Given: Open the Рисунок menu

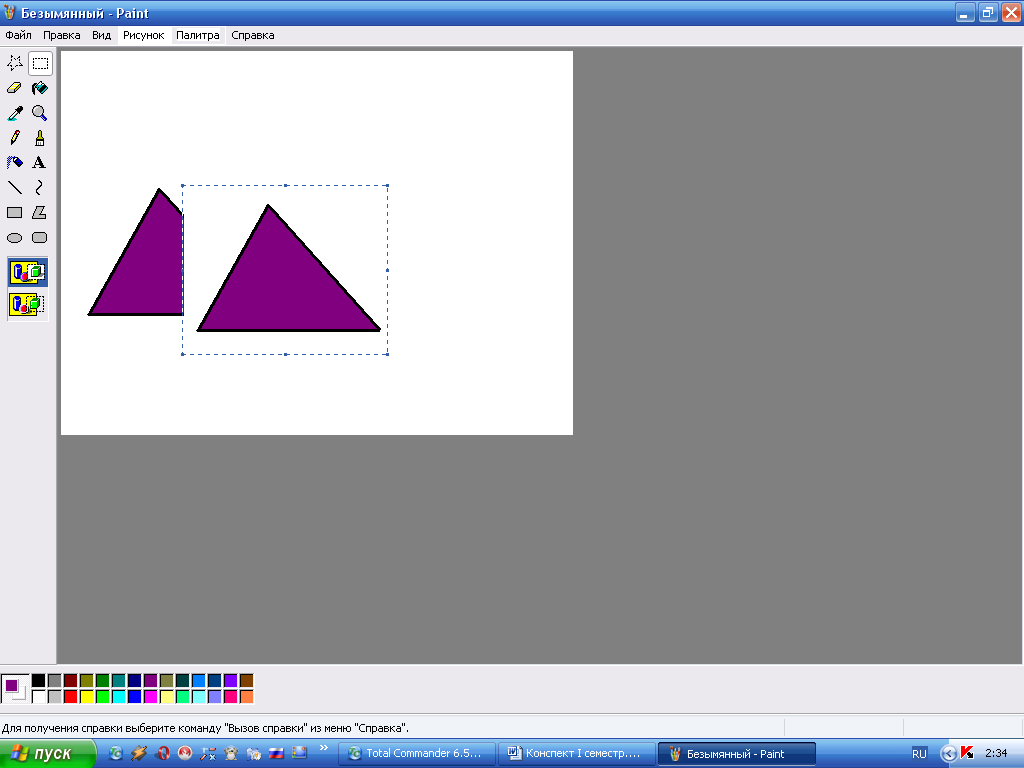Looking at the screenshot, I should 144,35.
